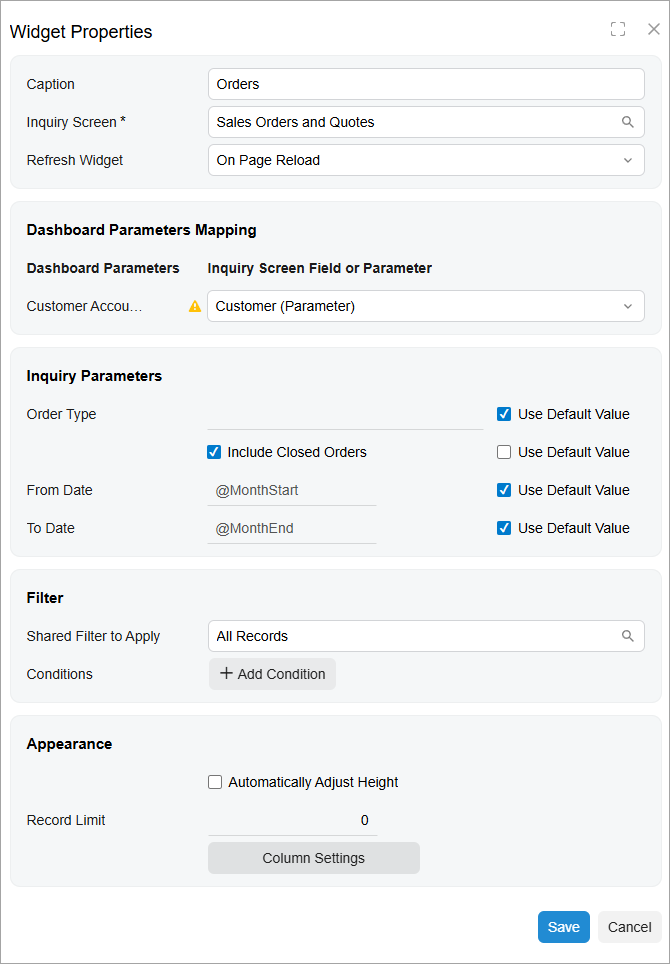Image resolution: width=670 pixels, height=964 pixels.
Task: Expand the Customer (Parameter) dropdown
Action: click(426, 306)
